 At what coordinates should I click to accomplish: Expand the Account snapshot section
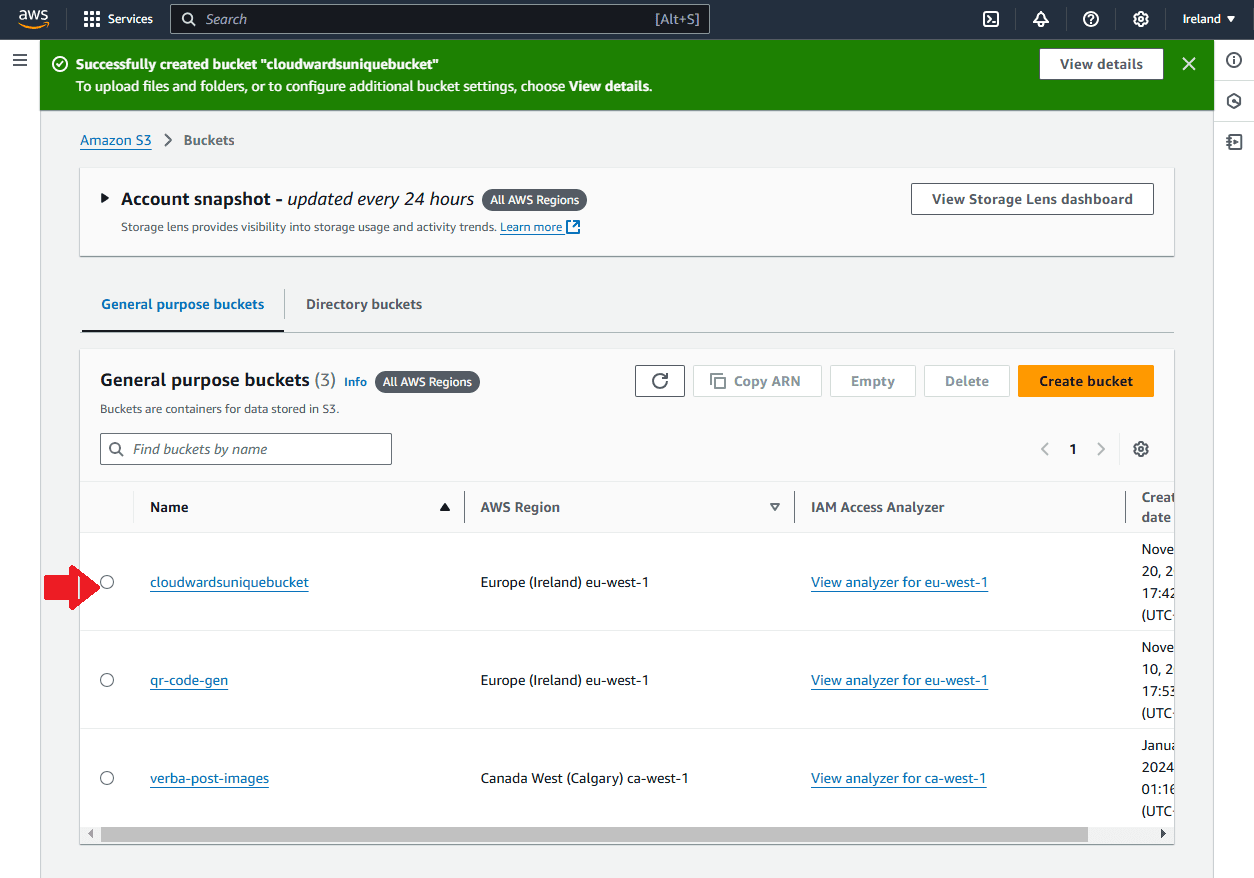click(x=105, y=198)
